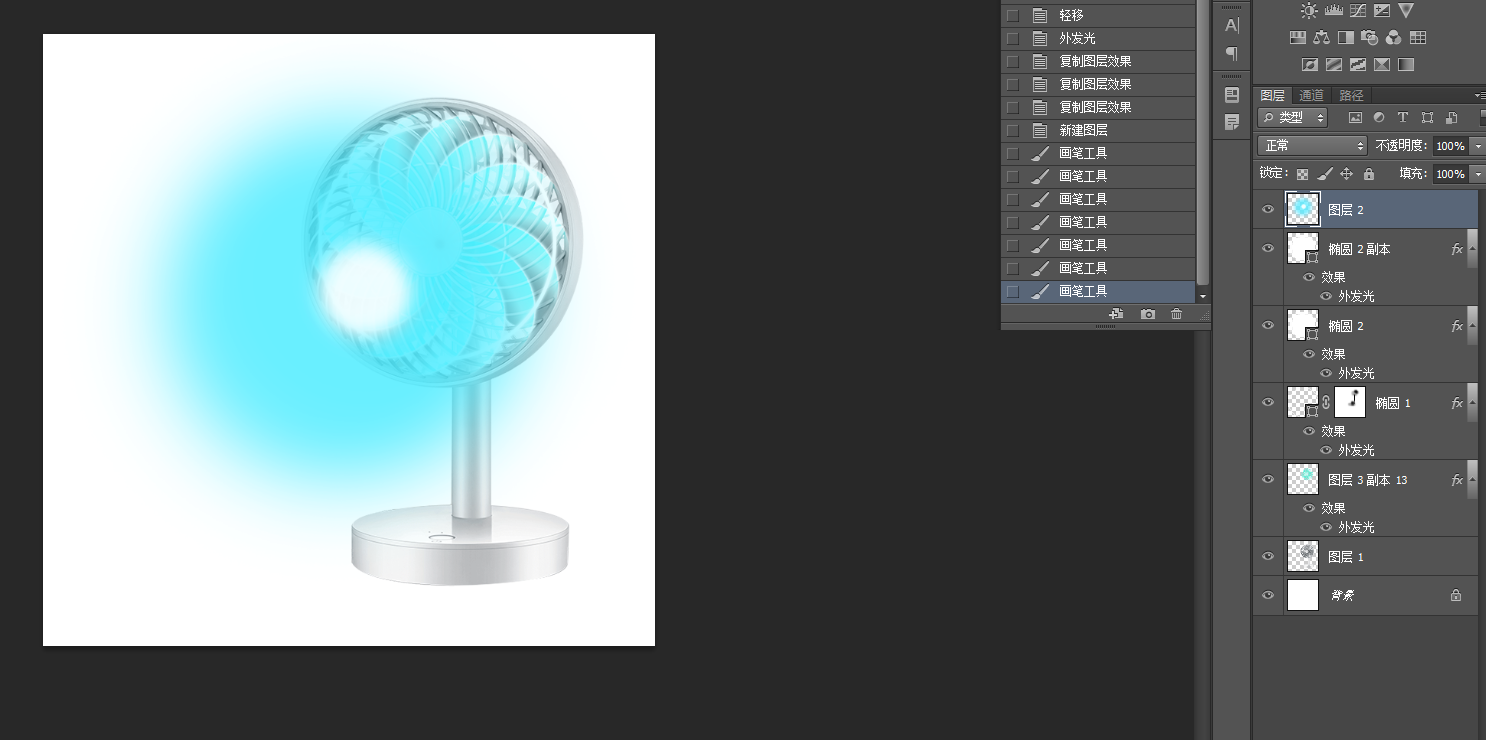Add an Invert adjustment layer
Viewport: 1486px width, 740px height.
(1310, 65)
